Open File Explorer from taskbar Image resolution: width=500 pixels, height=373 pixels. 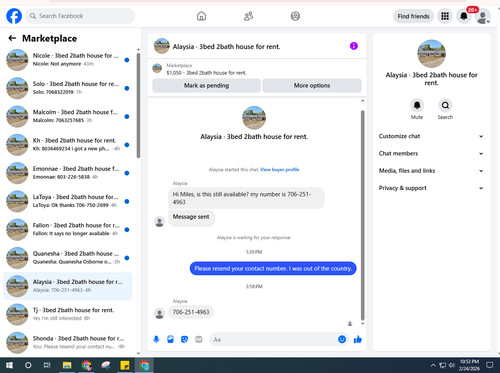pyautogui.click(x=67, y=365)
